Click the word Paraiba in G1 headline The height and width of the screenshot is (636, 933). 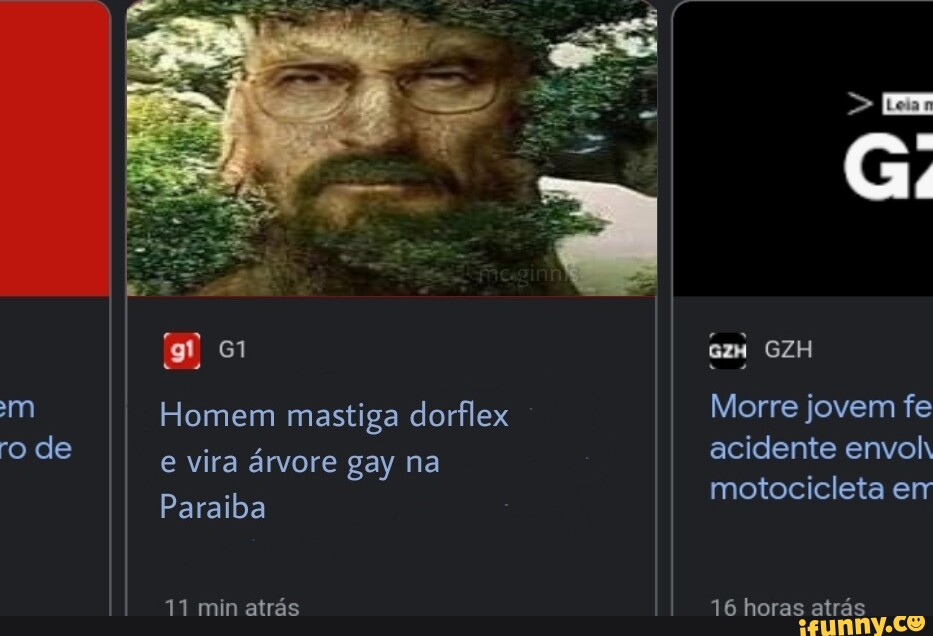click(x=212, y=507)
